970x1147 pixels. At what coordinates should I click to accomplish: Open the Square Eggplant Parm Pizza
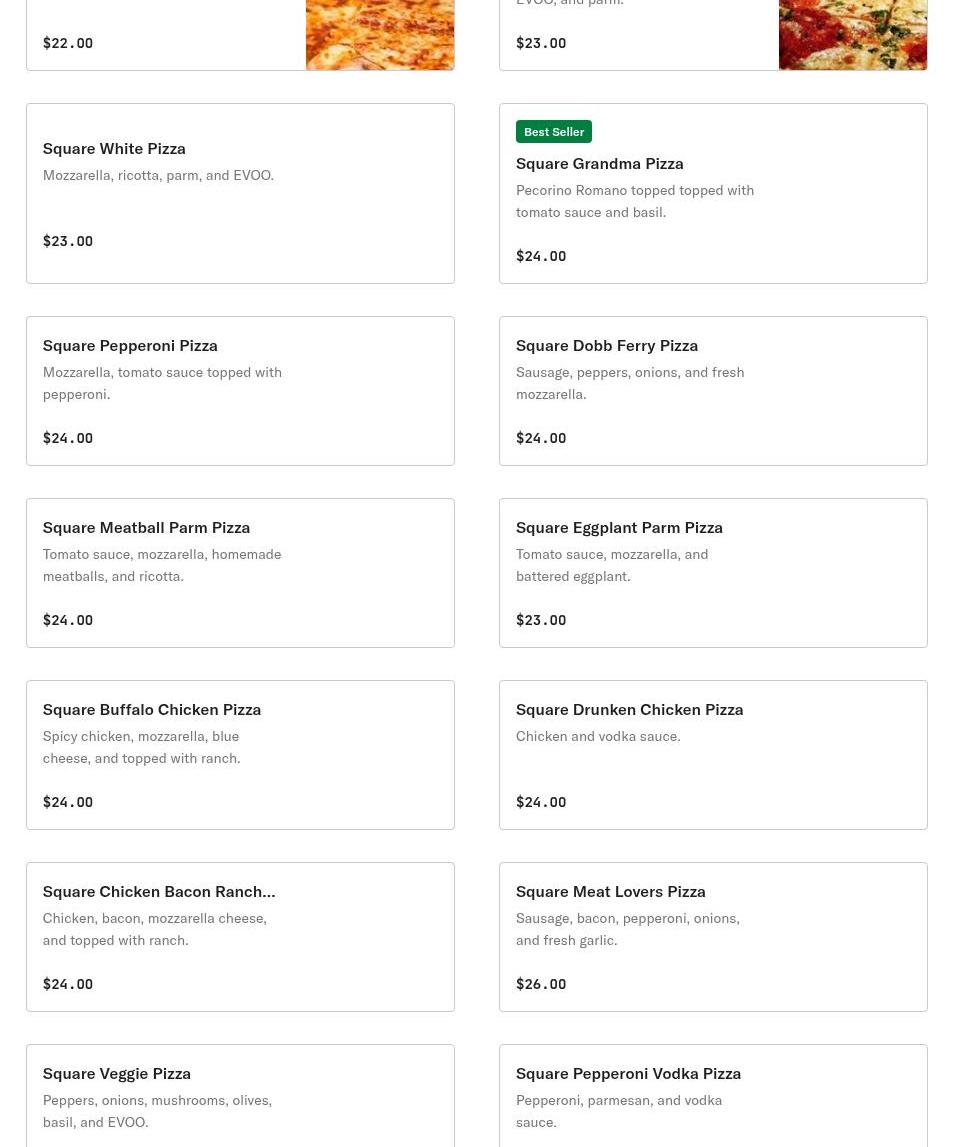point(619,527)
